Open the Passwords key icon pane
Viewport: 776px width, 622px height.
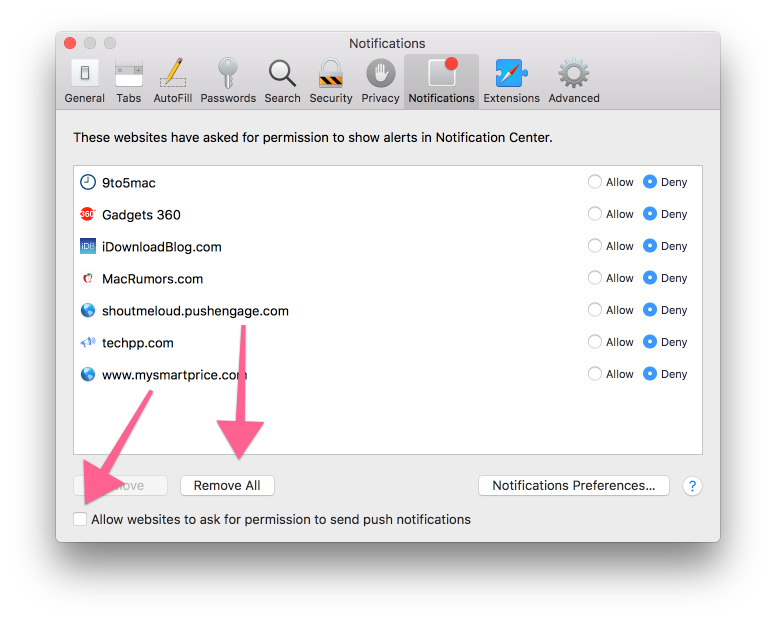click(x=228, y=82)
